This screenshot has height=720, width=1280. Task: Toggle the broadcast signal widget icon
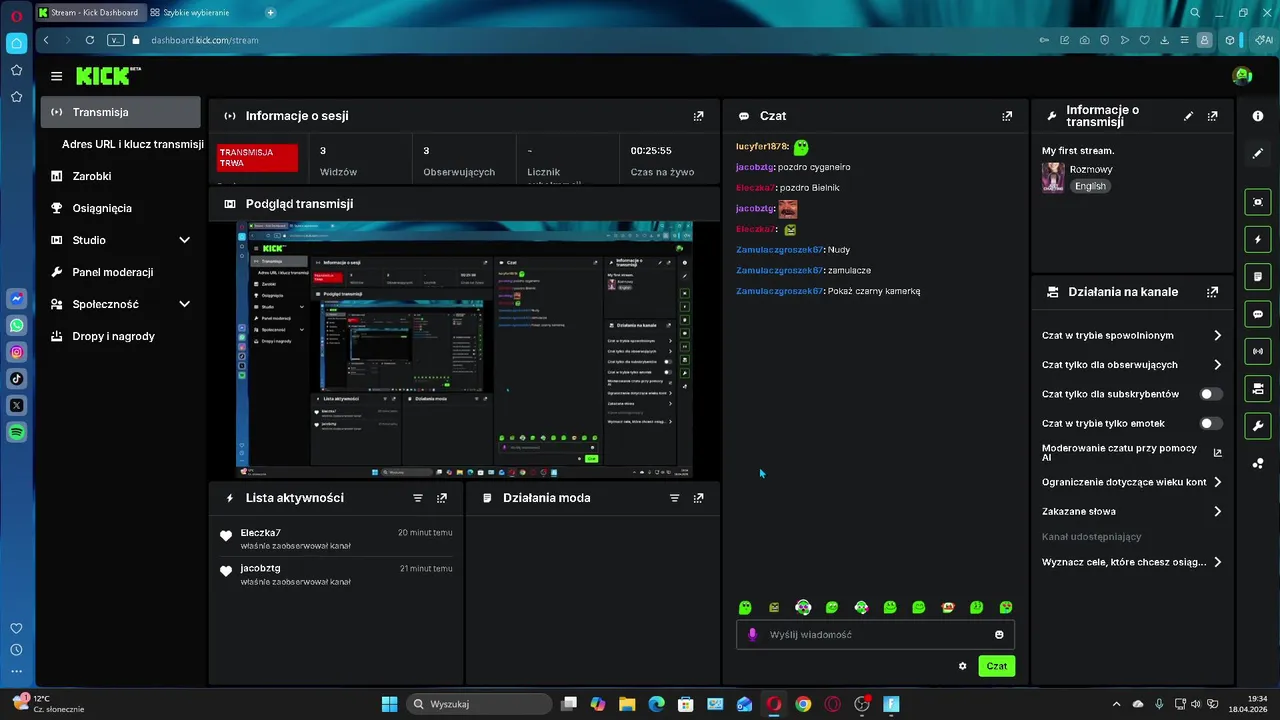(x=1258, y=352)
